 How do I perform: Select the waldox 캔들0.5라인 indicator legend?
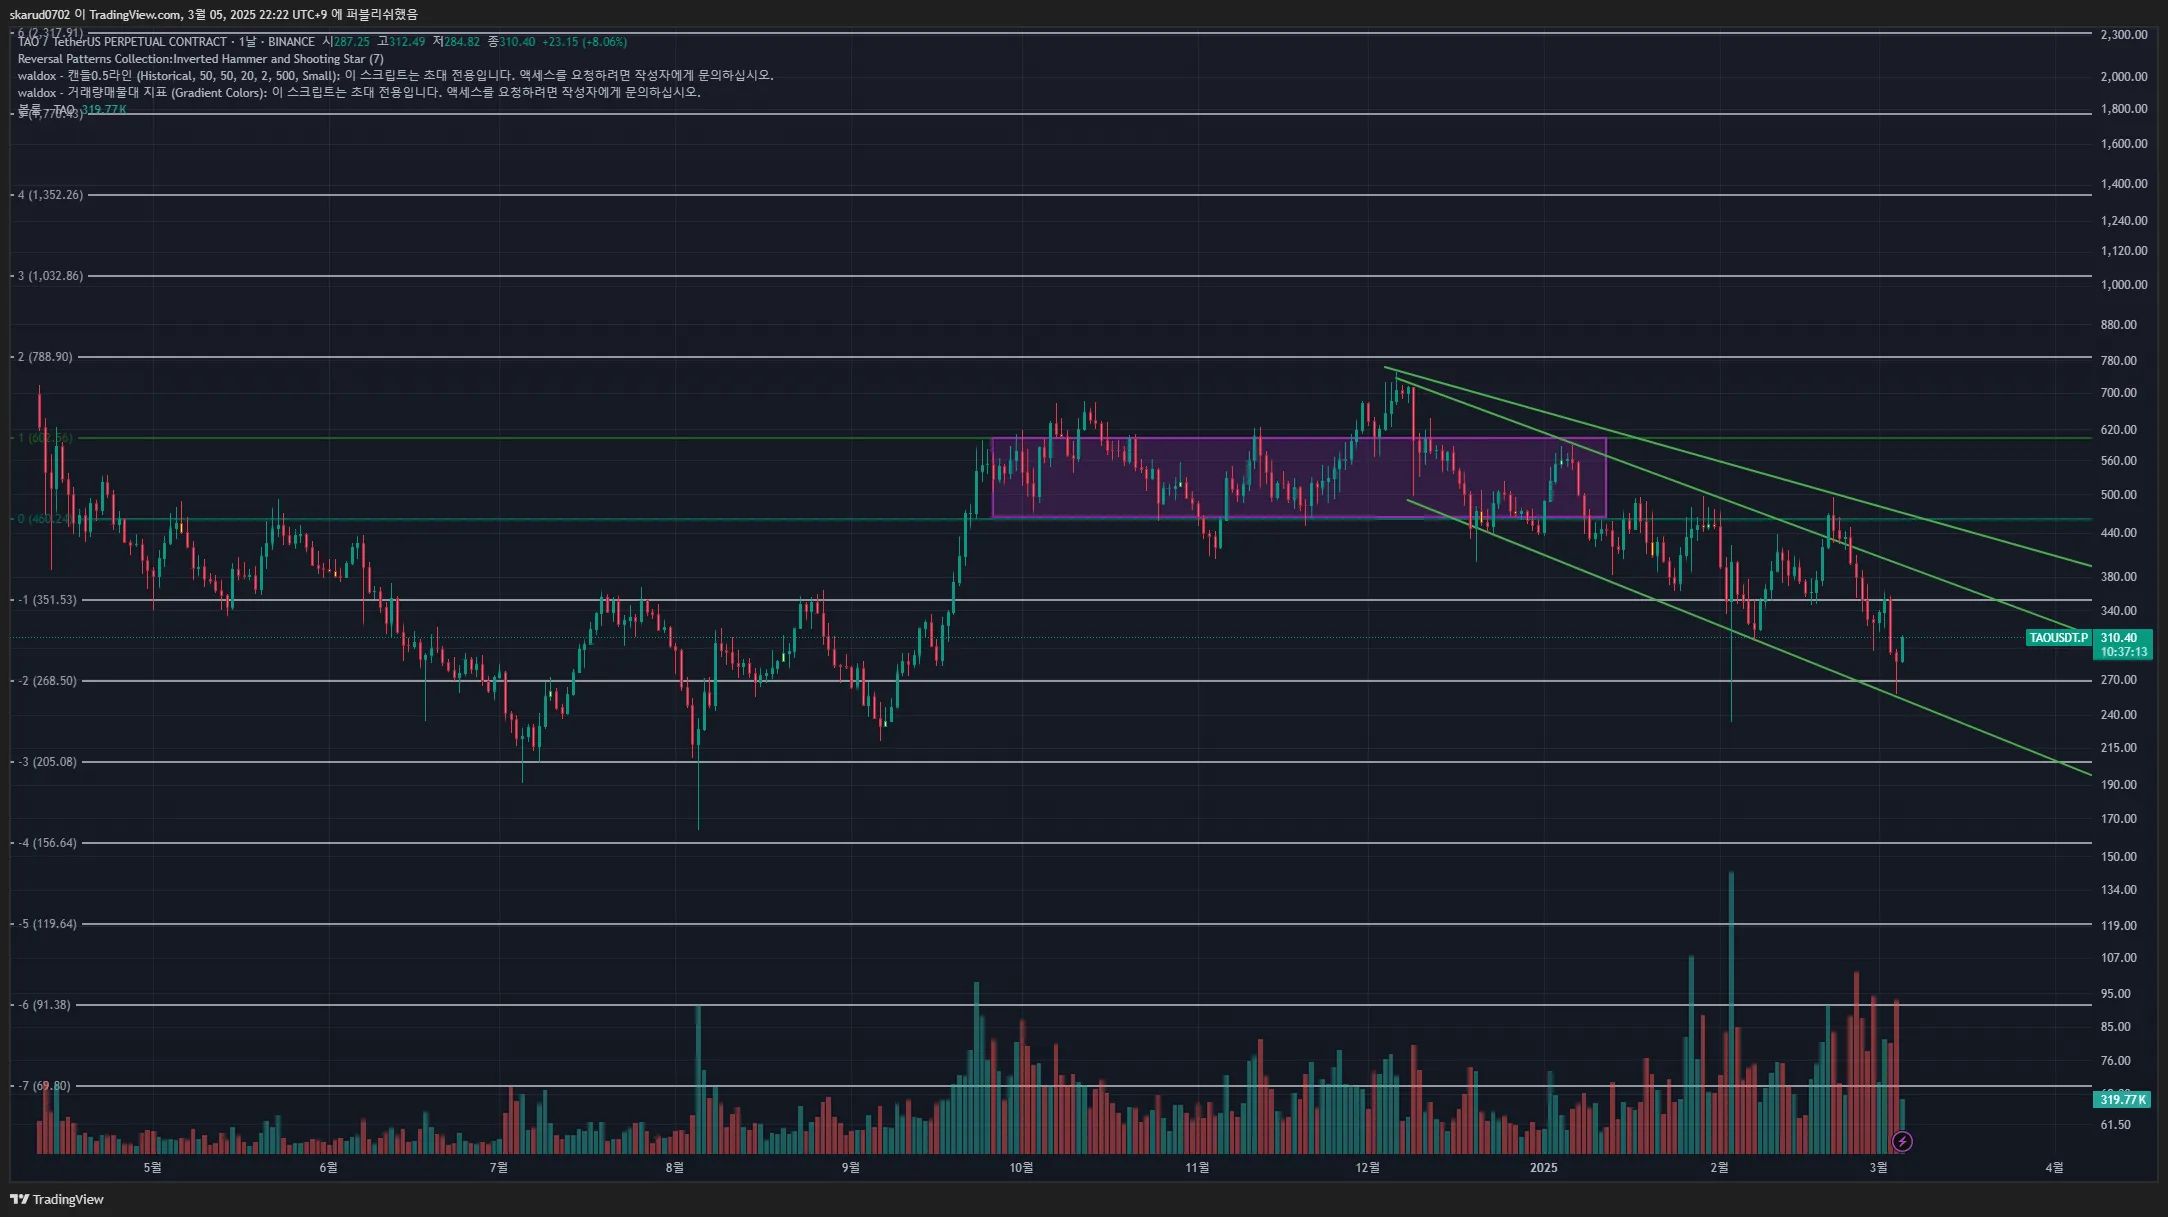tap(395, 76)
